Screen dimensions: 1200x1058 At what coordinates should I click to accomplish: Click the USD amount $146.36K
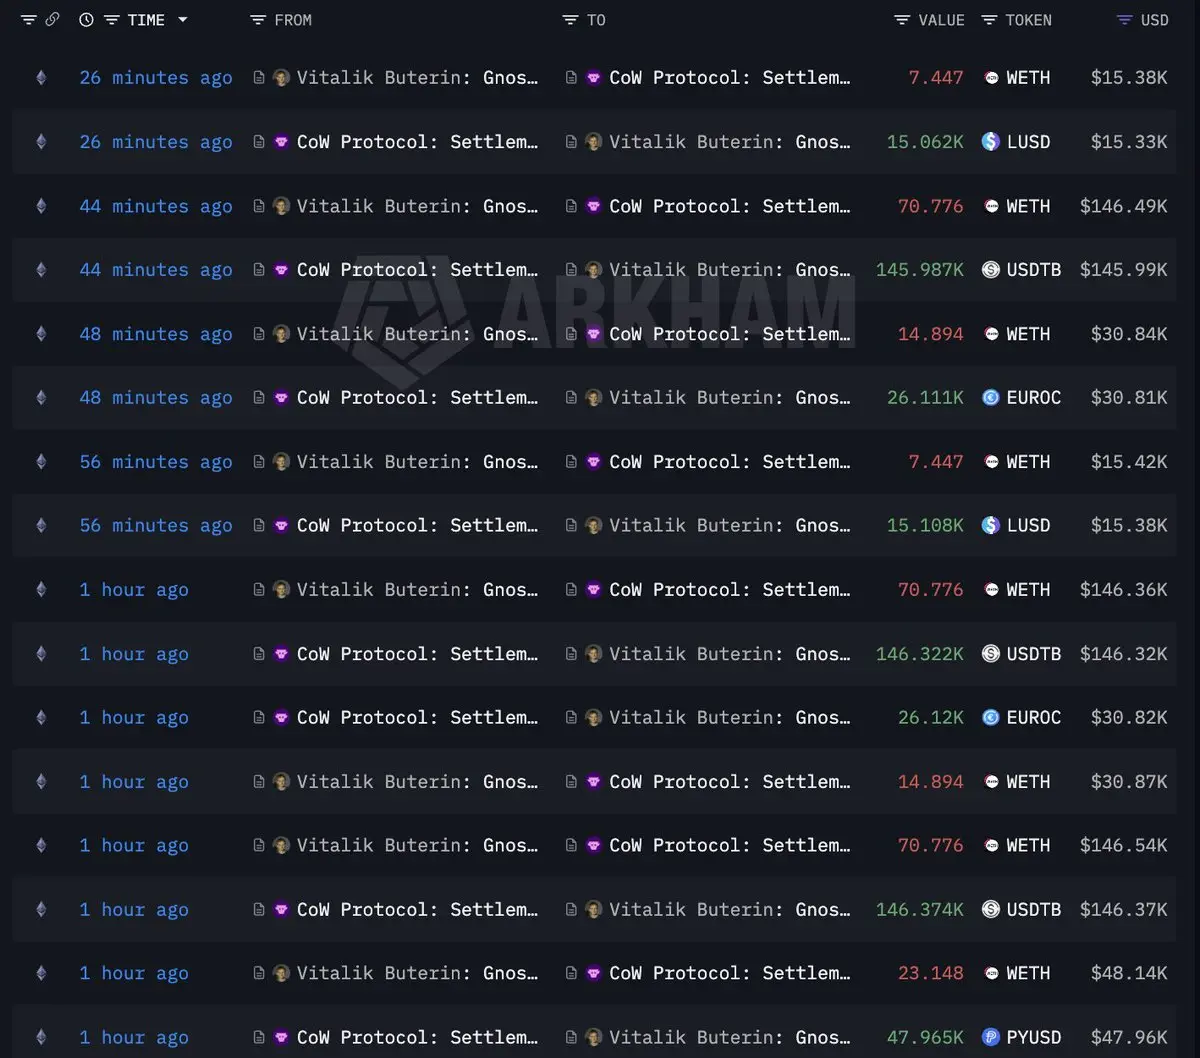tap(1123, 590)
